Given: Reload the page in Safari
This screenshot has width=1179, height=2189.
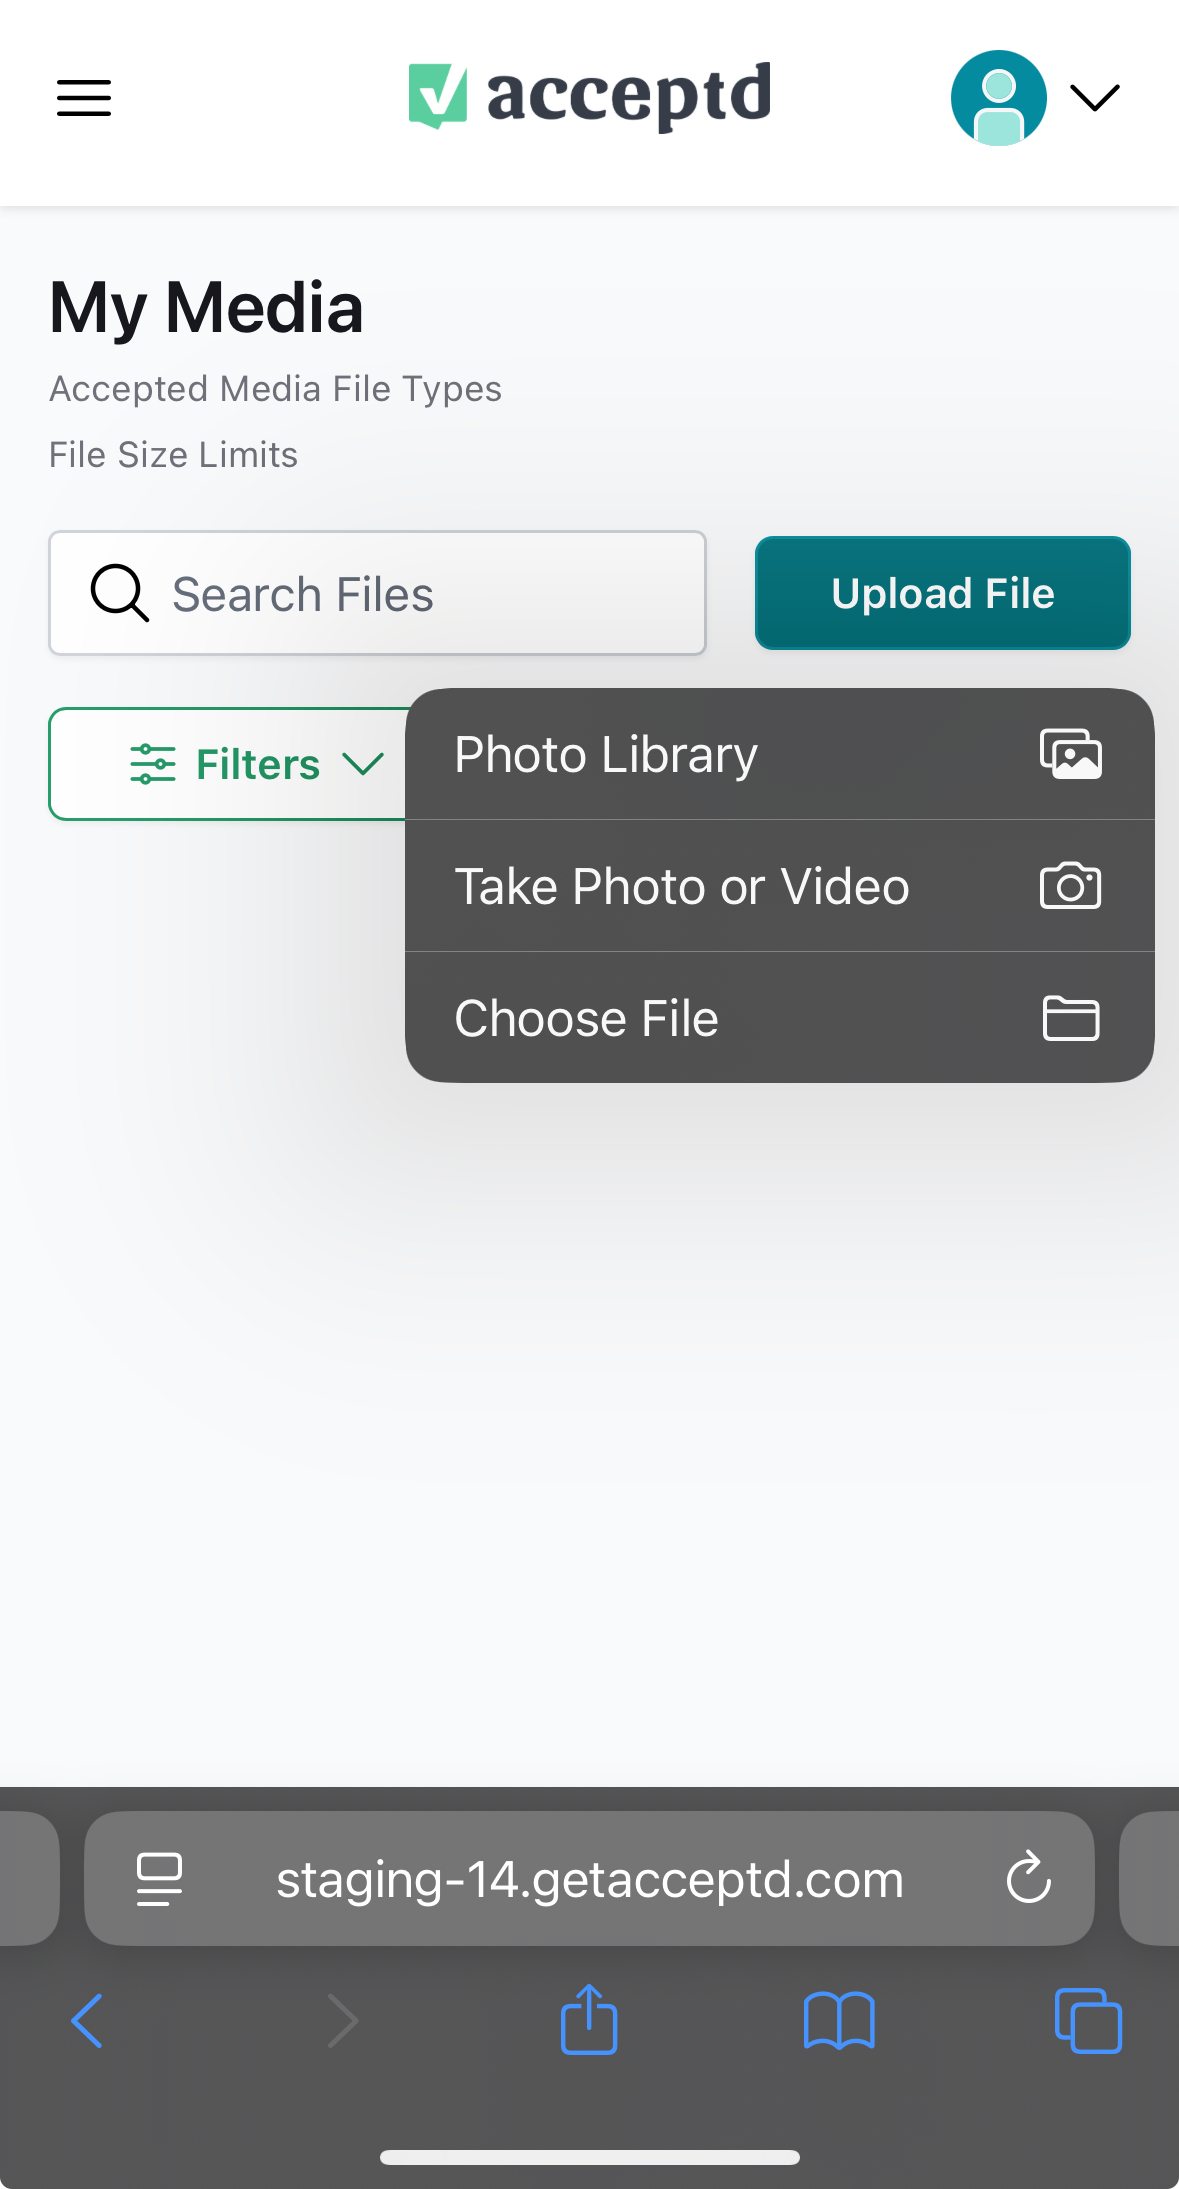Looking at the screenshot, I should pyautogui.click(x=1029, y=1878).
